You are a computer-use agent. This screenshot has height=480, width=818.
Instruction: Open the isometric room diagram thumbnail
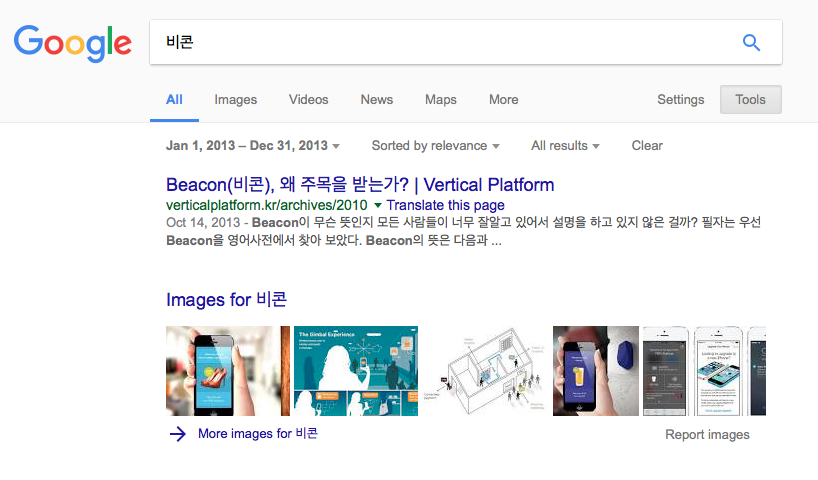tap(485, 371)
